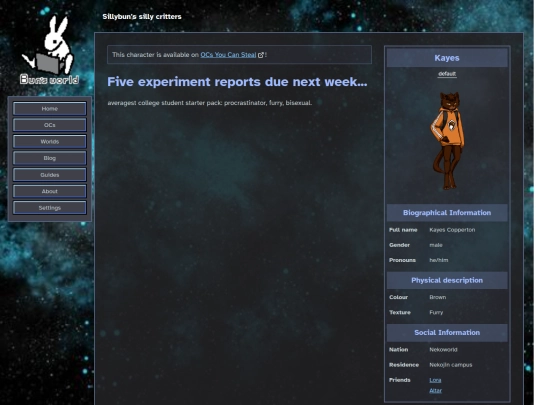This screenshot has height=405, width=540.
Task: Select the 'Brown' colour value
Action: click(x=438, y=297)
